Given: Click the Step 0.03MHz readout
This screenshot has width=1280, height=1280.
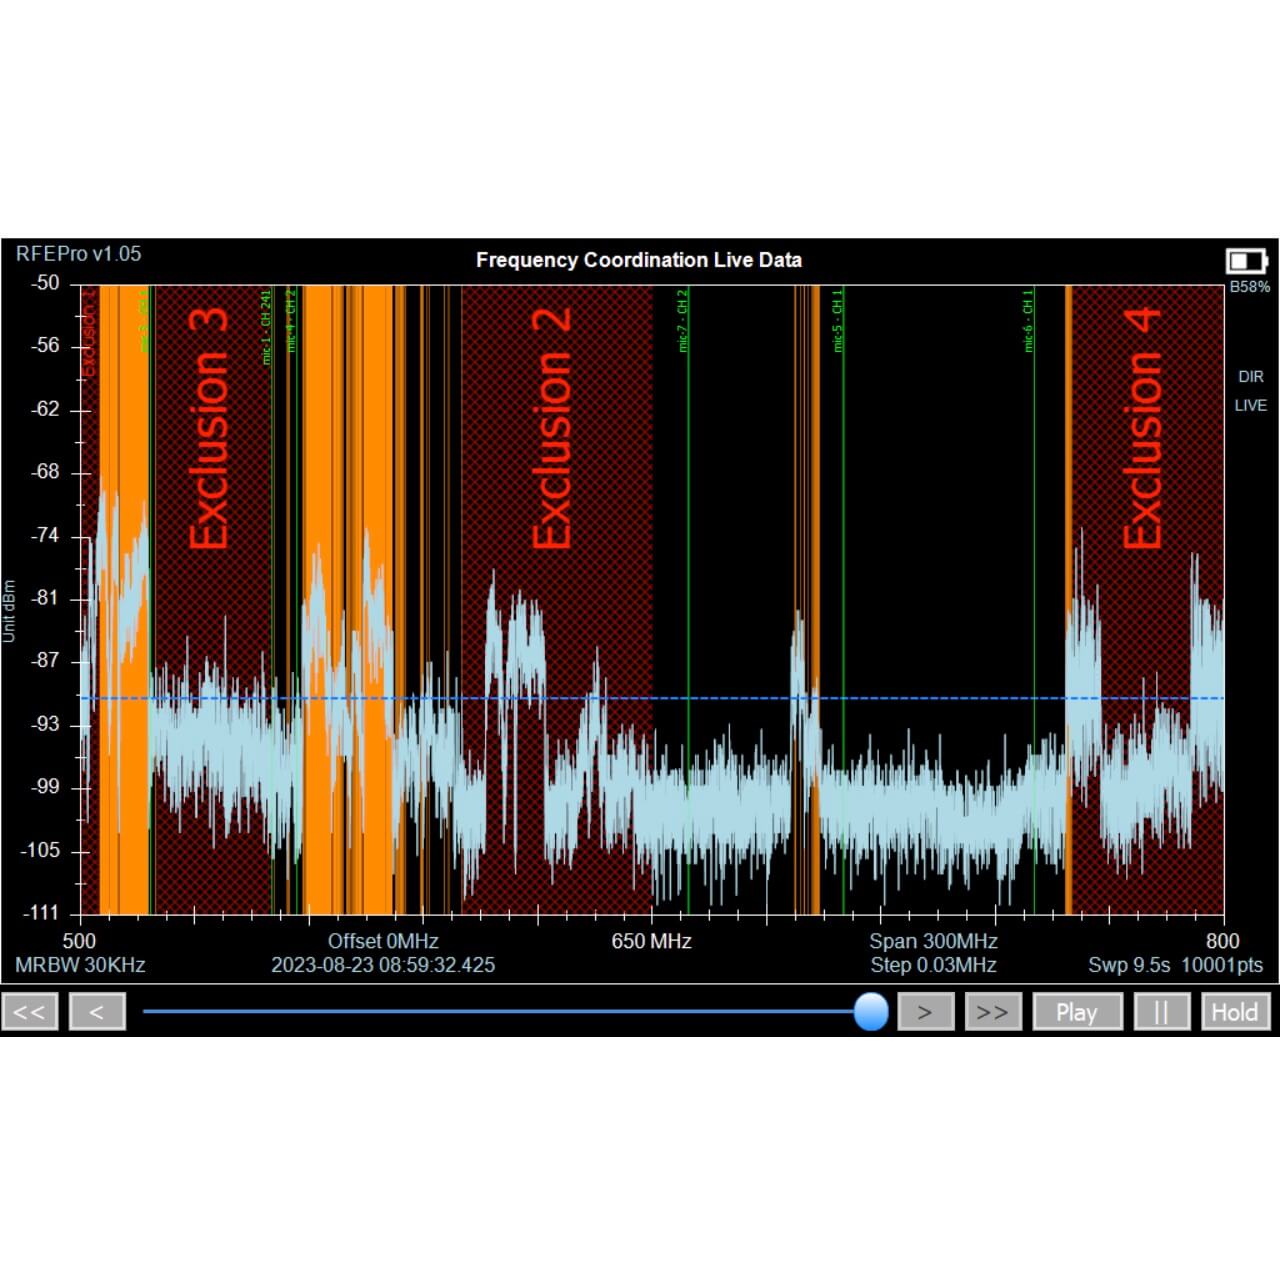Looking at the screenshot, I should tap(933, 965).
